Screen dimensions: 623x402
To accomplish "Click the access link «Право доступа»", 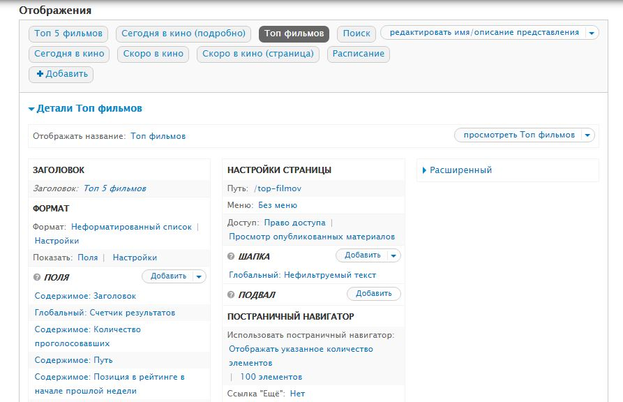I will click(295, 222).
